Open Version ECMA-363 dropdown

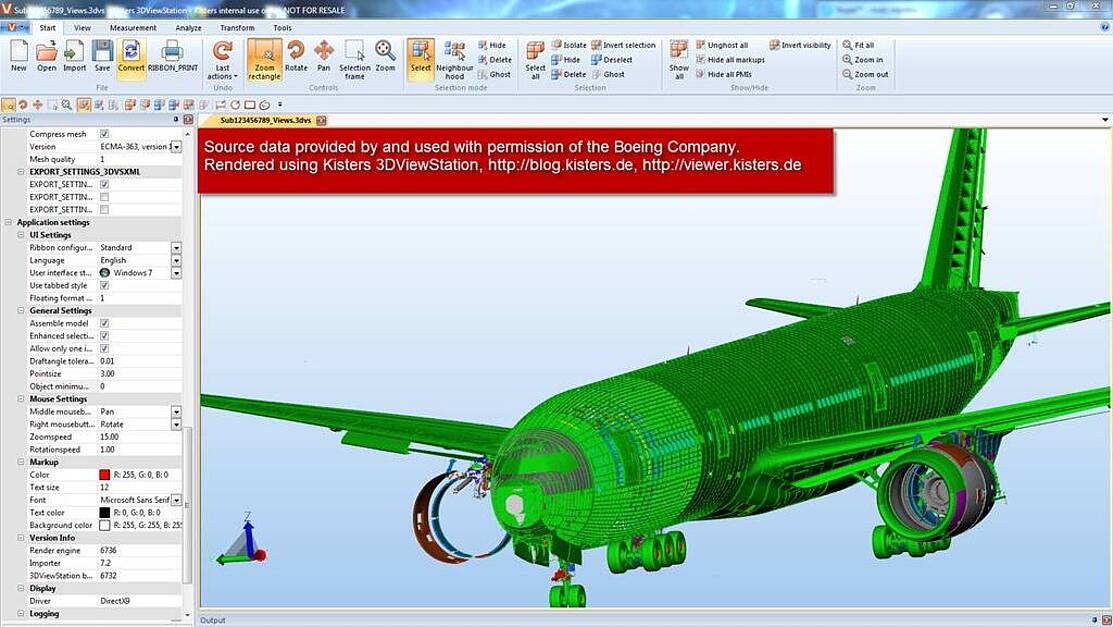[176, 146]
